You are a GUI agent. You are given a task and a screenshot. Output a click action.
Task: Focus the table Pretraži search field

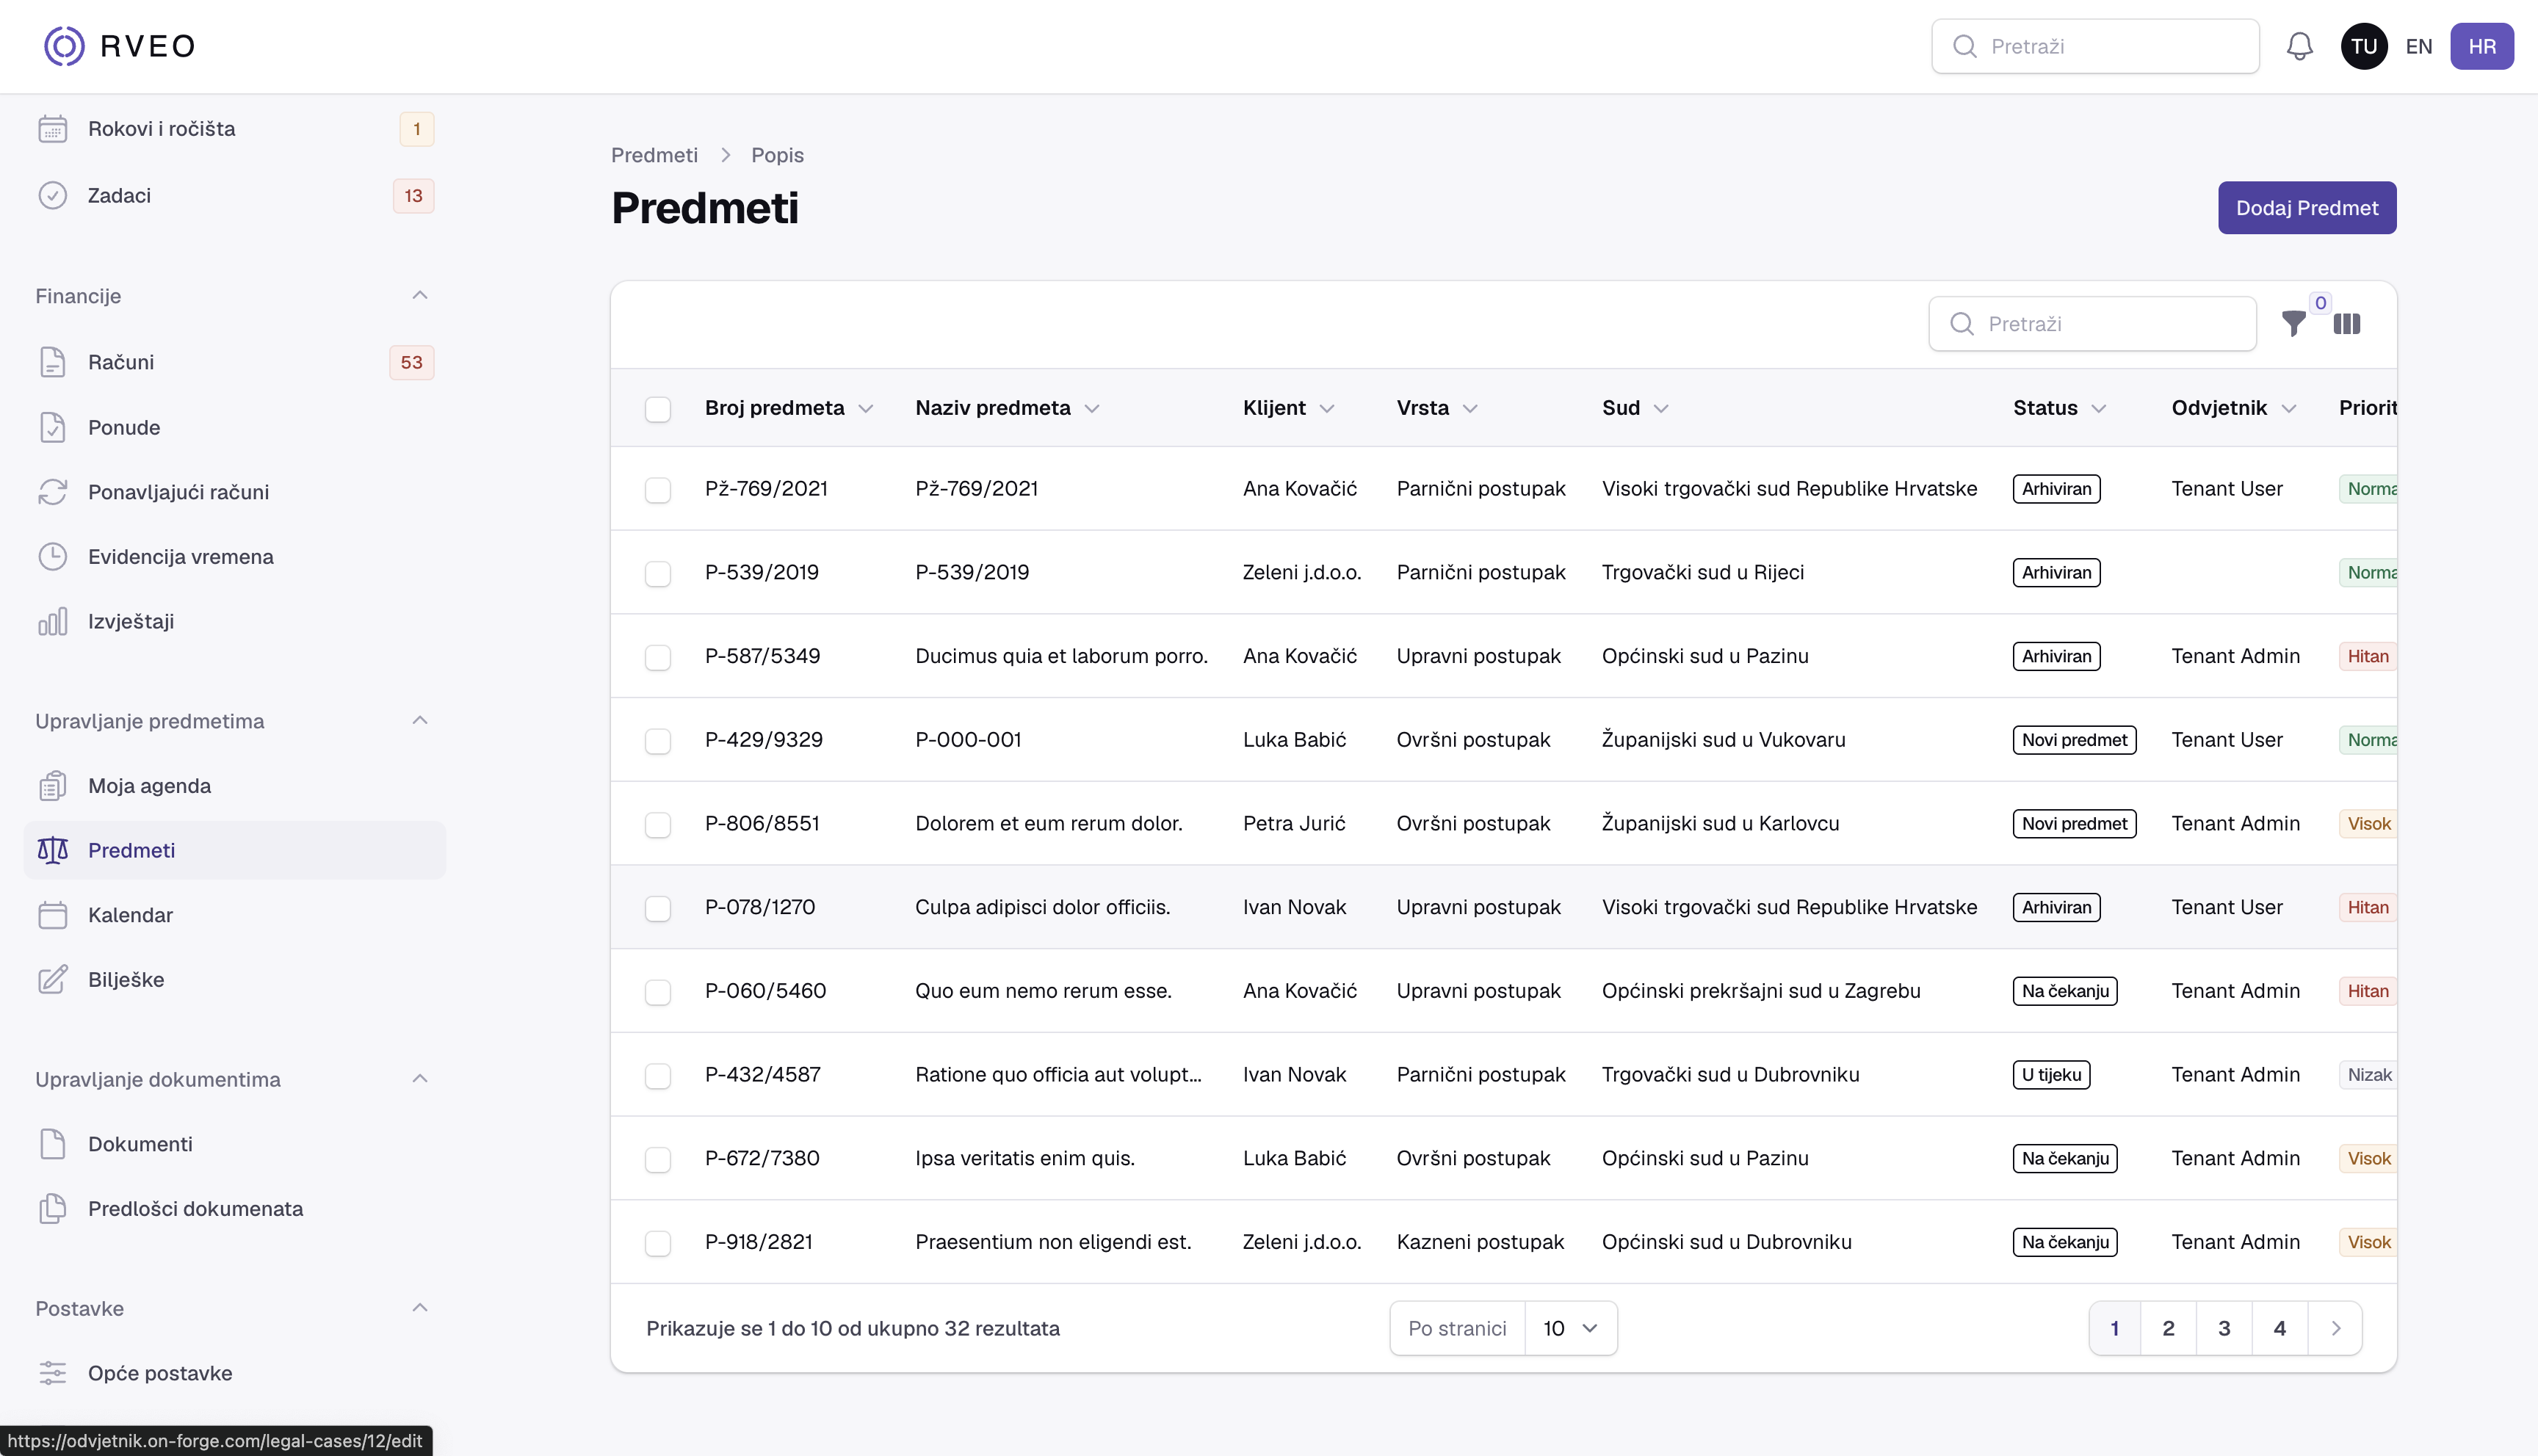point(2092,324)
